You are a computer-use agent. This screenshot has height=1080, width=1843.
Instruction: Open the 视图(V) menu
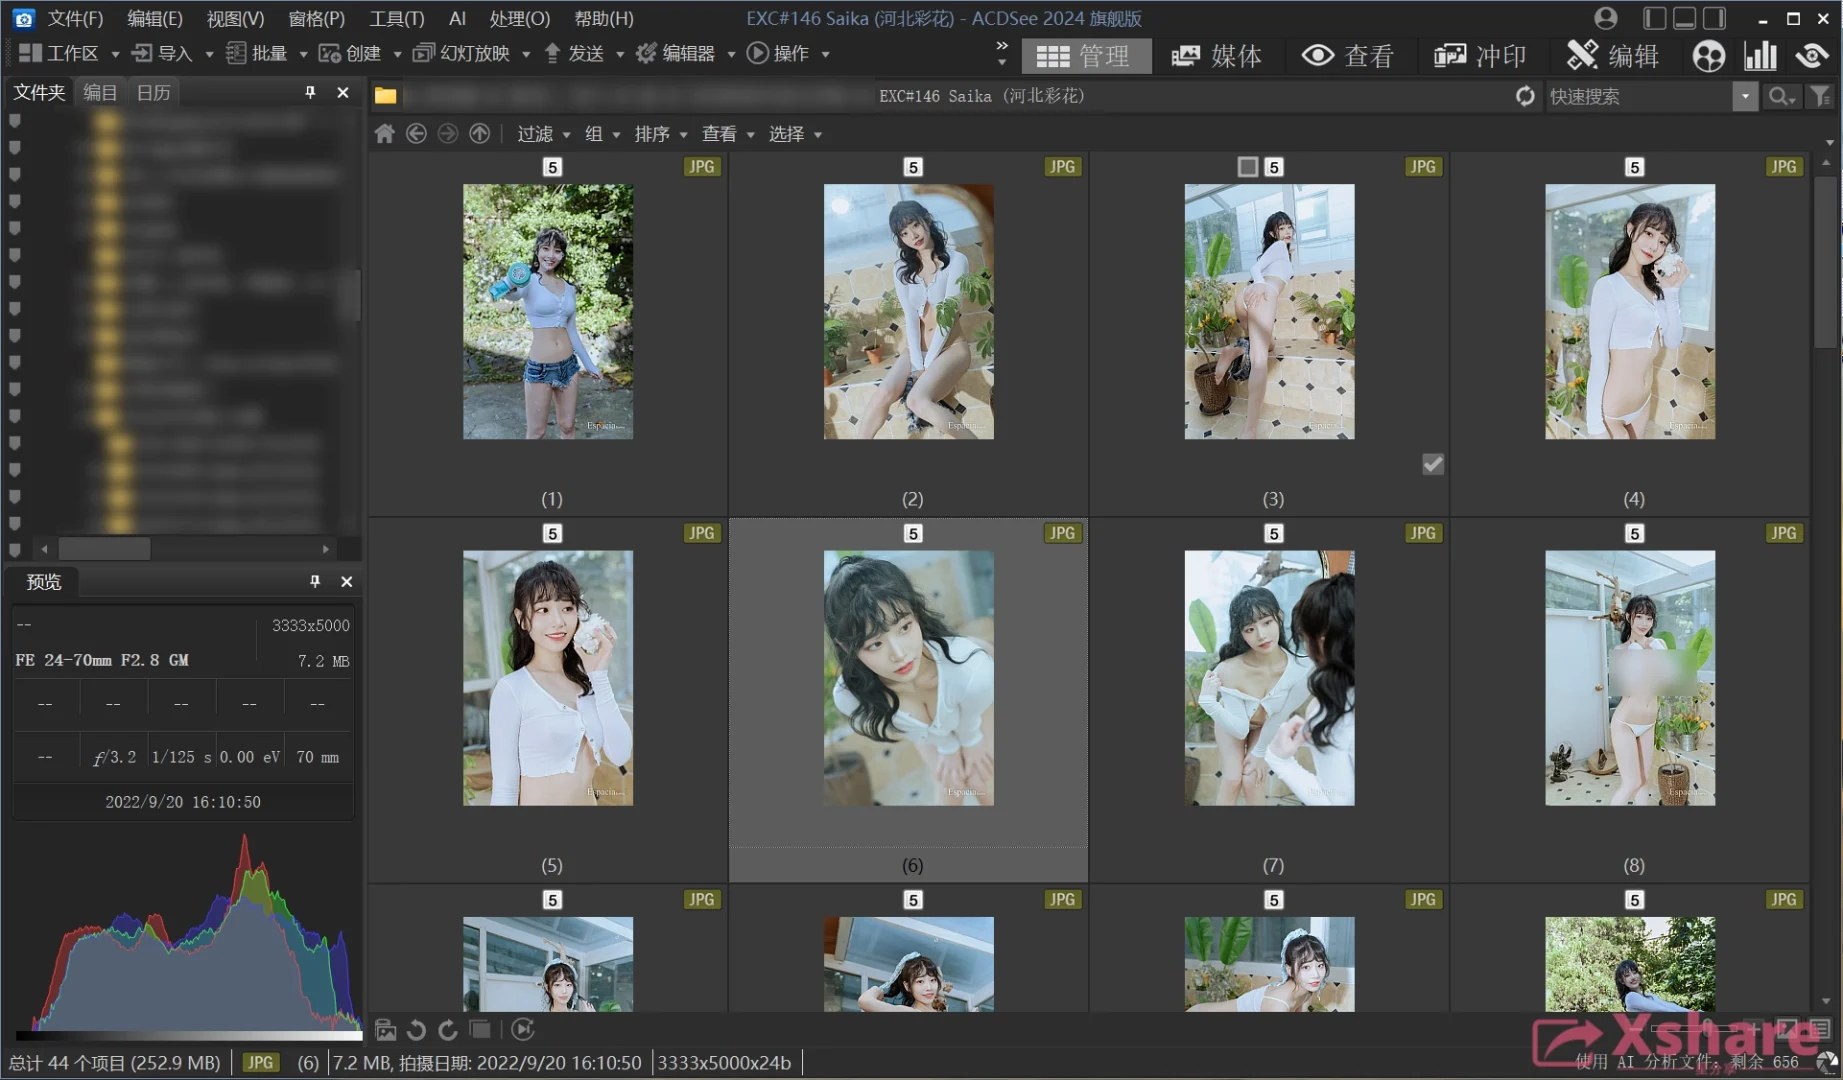click(235, 18)
